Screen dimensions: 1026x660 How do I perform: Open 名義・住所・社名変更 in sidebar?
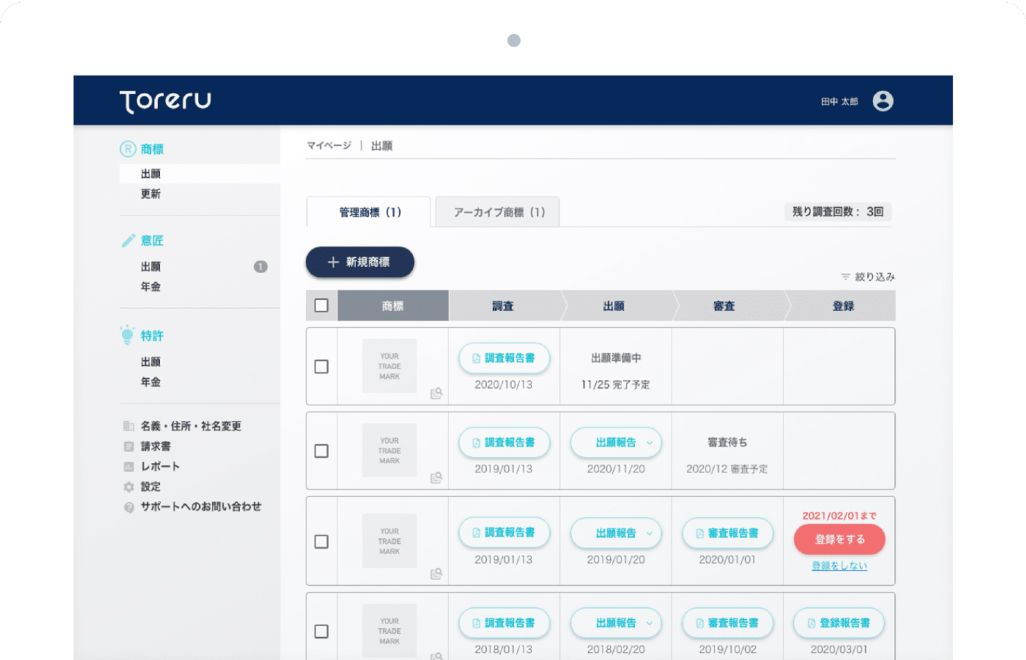[x=190, y=426]
